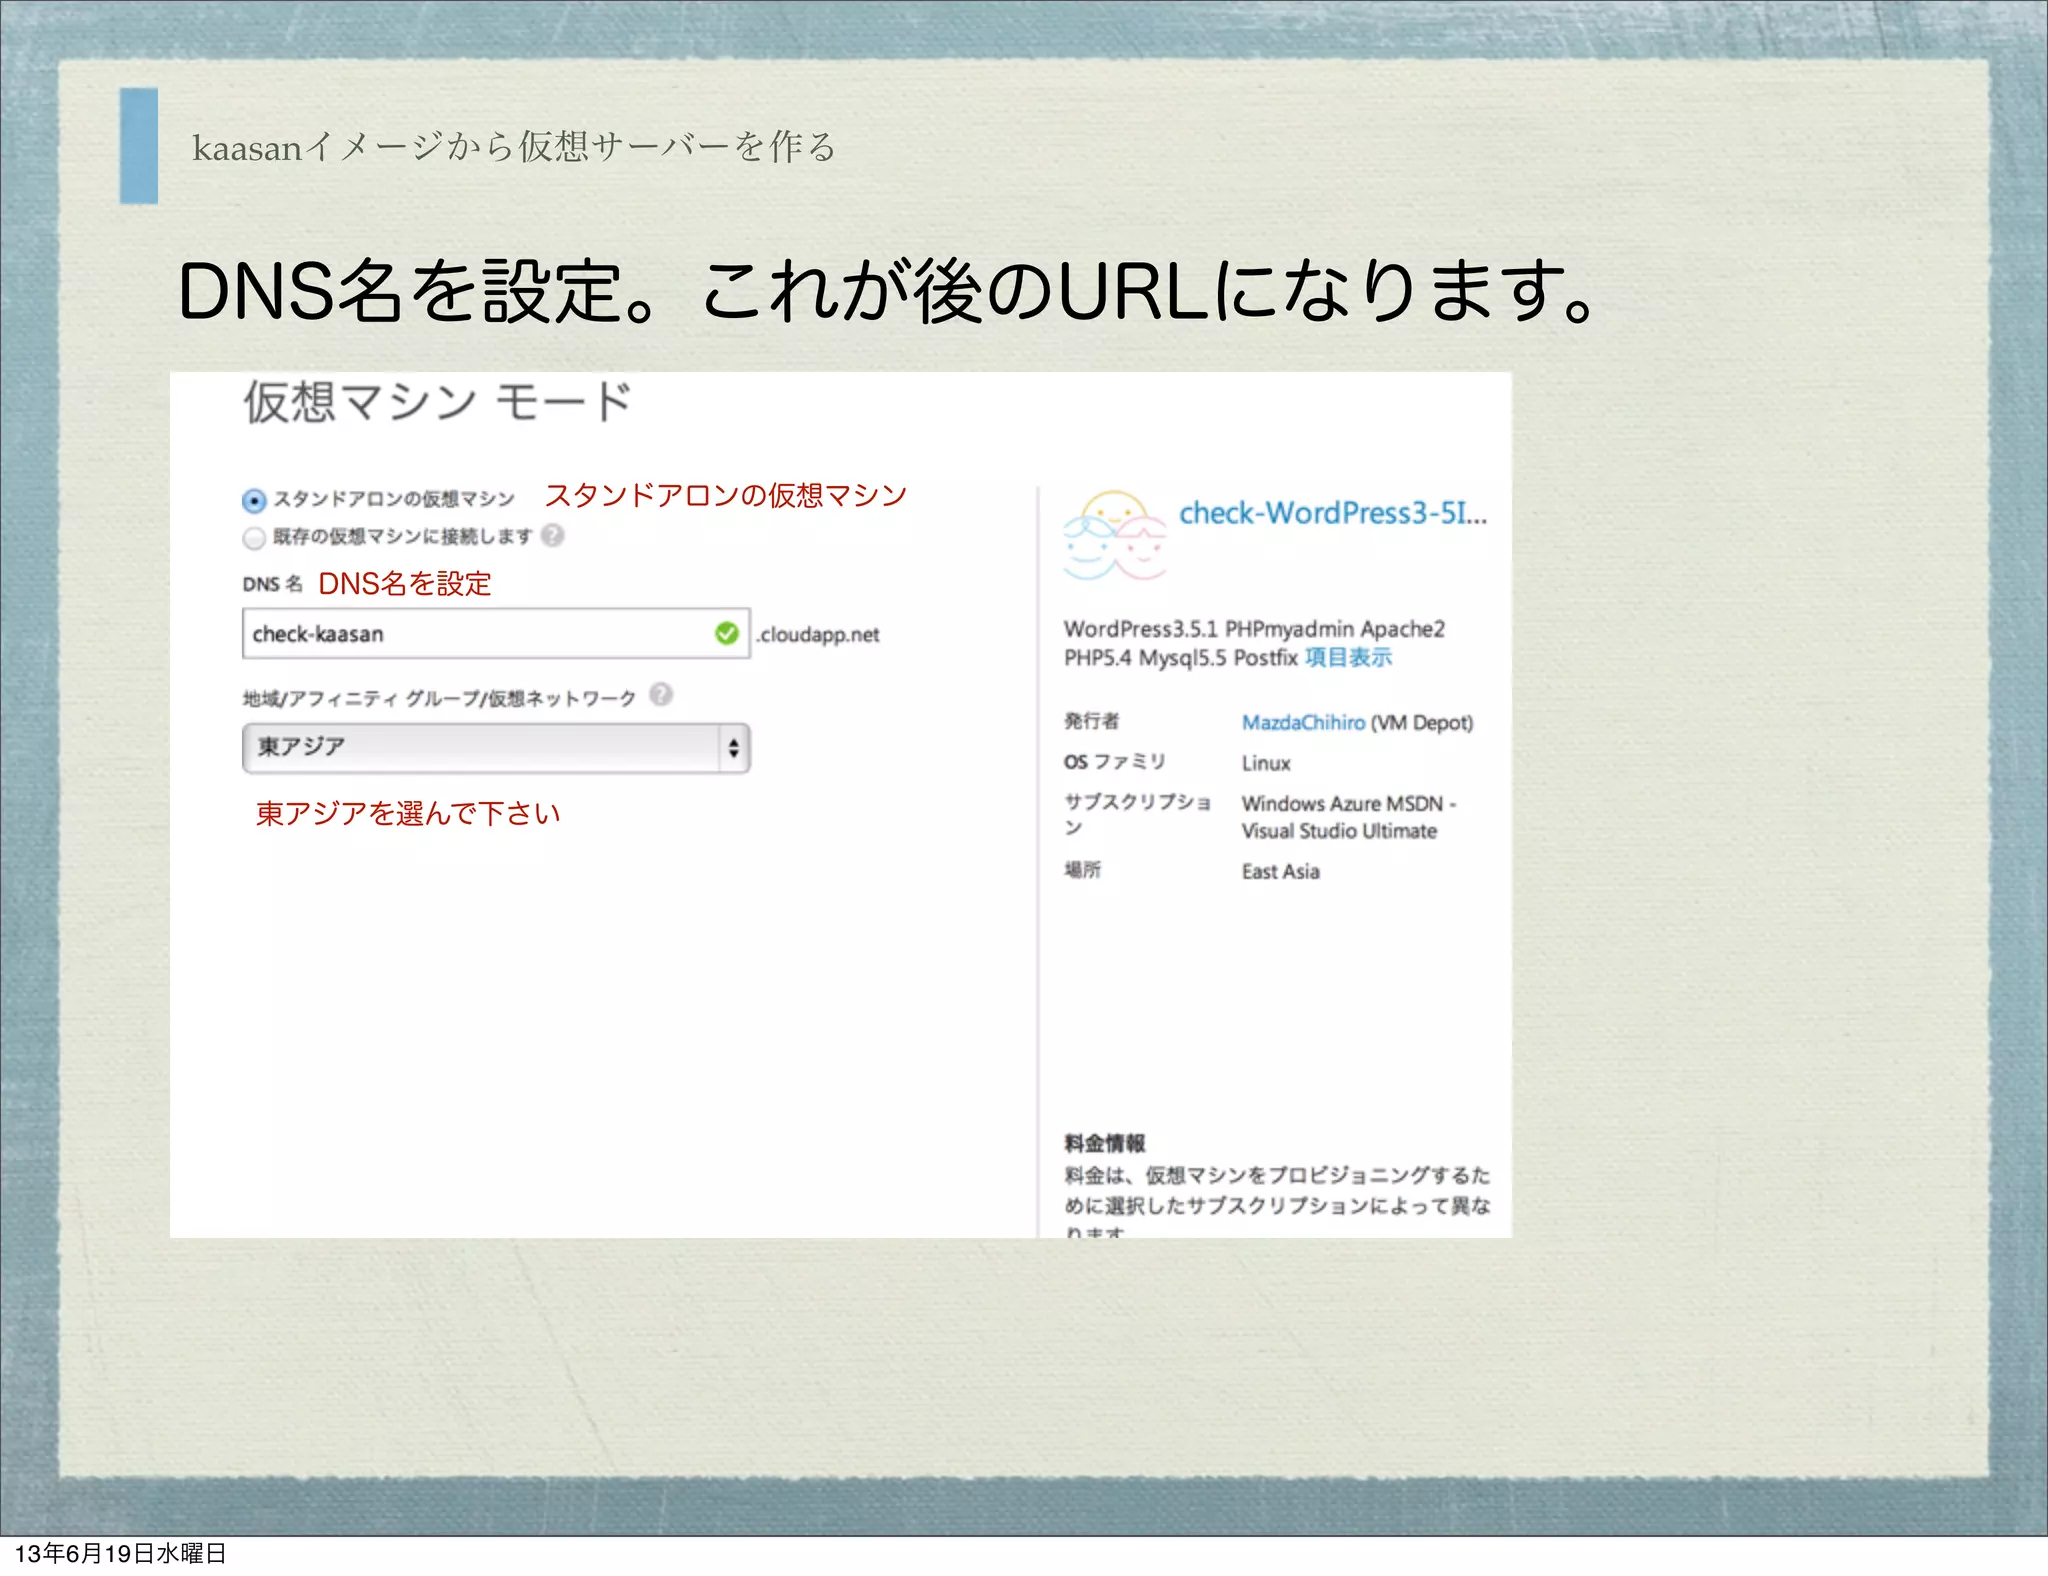Click the OS ファミリ label

[1115, 762]
